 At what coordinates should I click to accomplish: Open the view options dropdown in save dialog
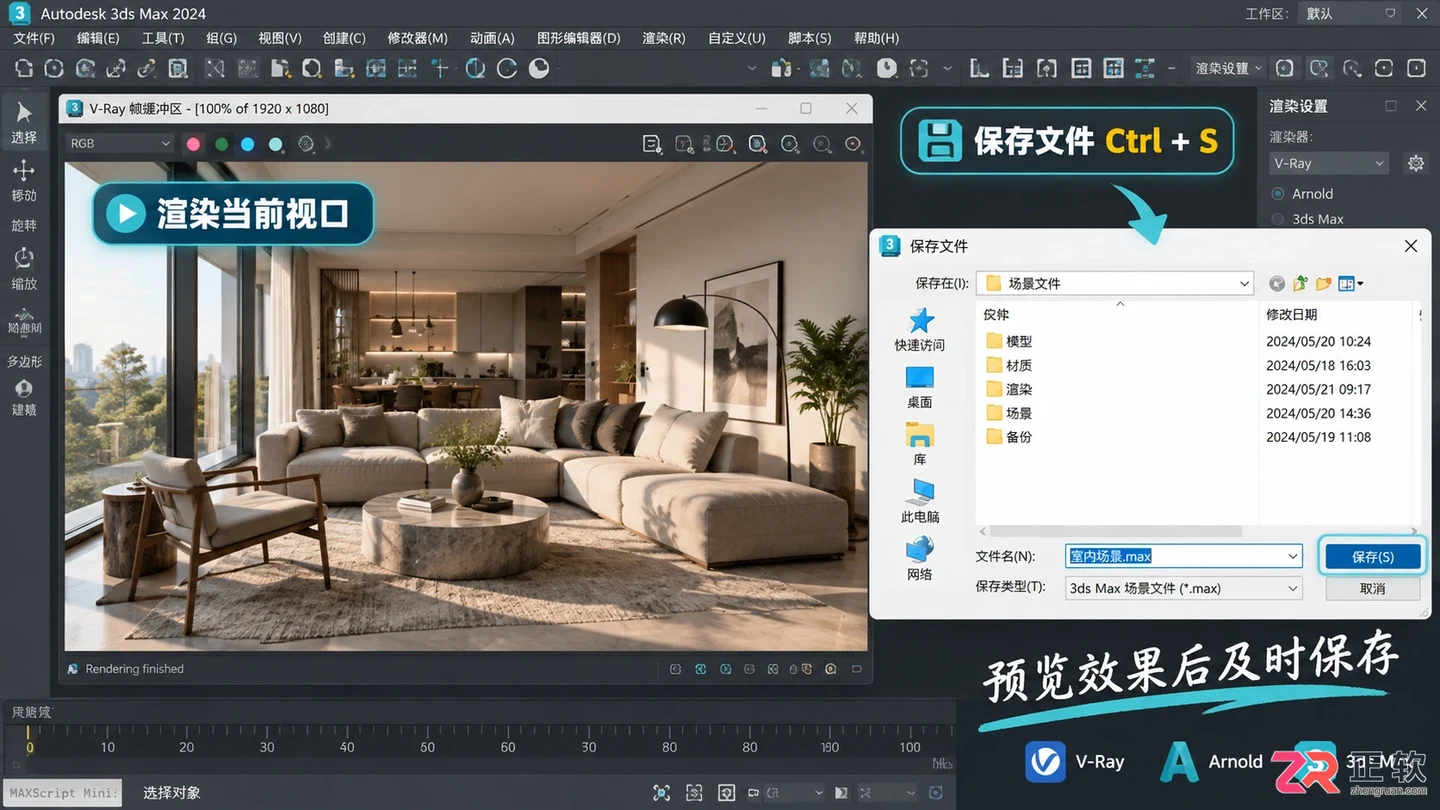1351,284
